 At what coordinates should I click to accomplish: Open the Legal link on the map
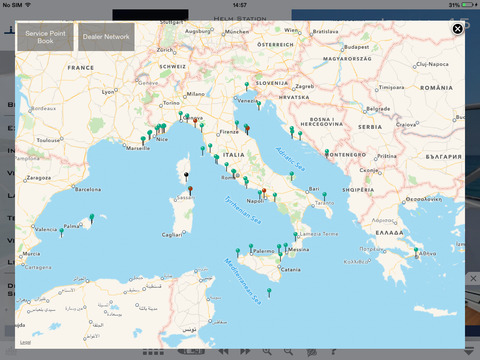(25, 342)
